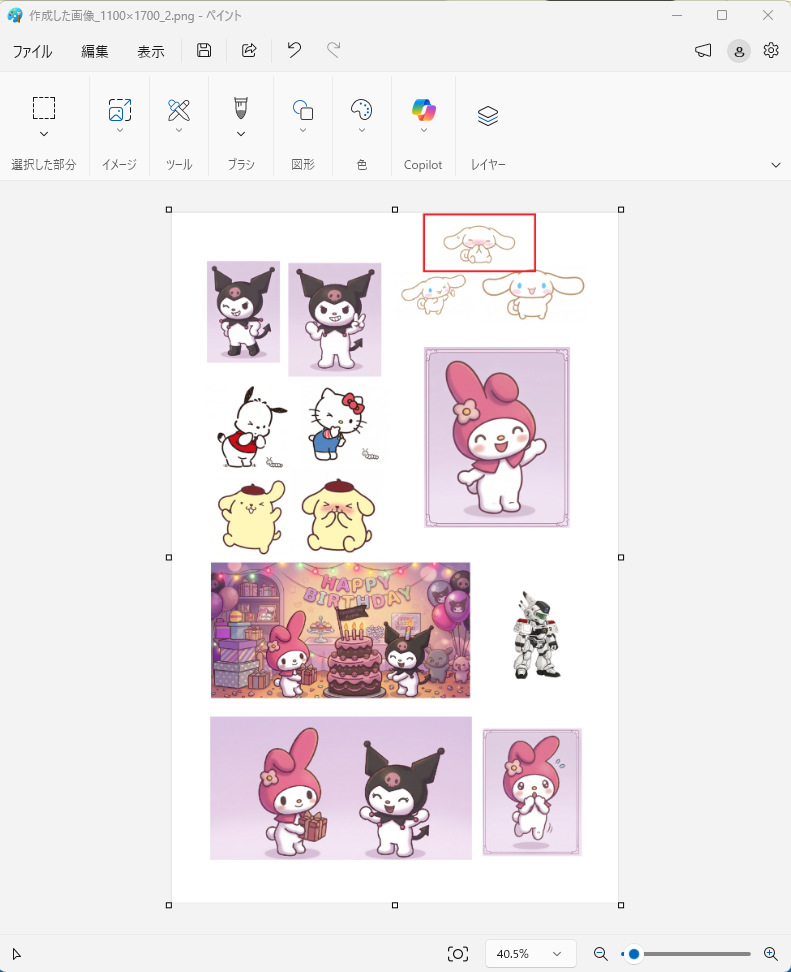Screen dimensions: 791x972
Task: Click the 色 color palette icon
Action: pos(361,110)
